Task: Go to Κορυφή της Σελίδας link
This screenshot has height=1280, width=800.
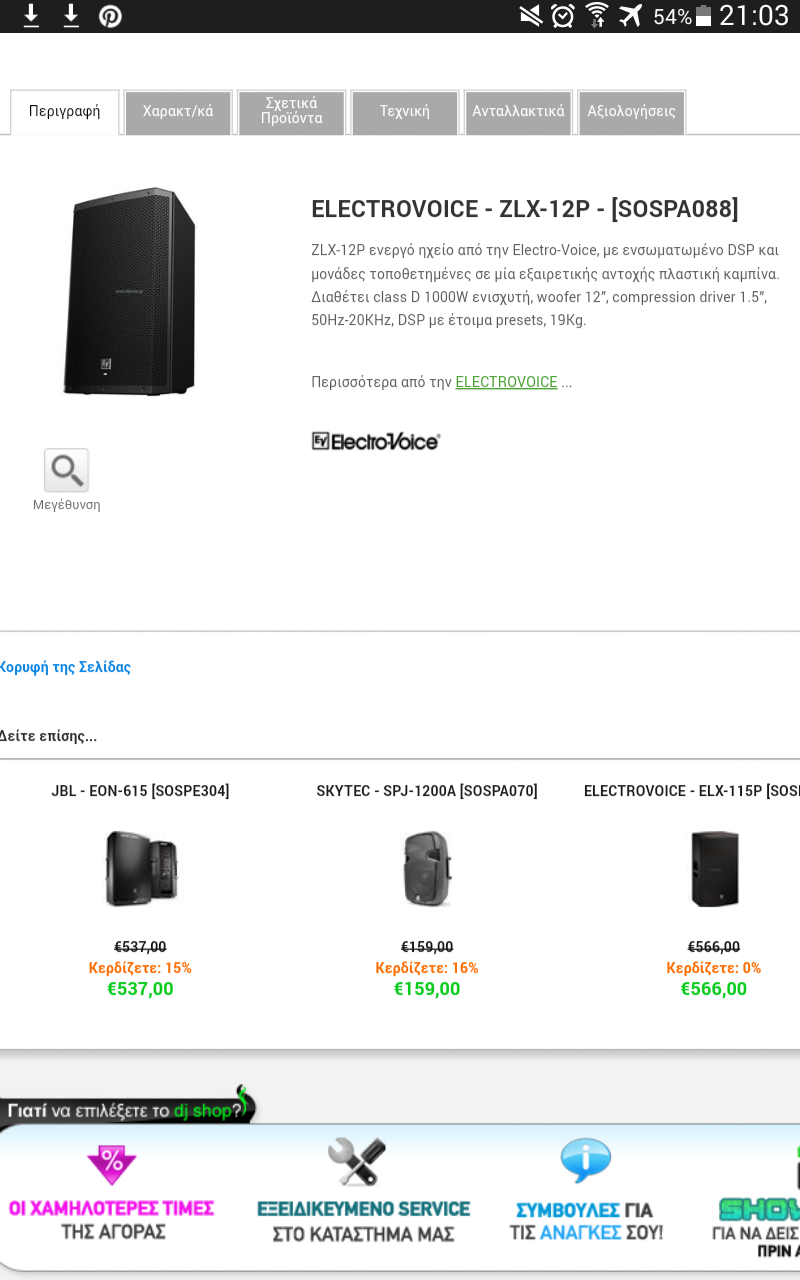Action: click(x=65, y=667)
